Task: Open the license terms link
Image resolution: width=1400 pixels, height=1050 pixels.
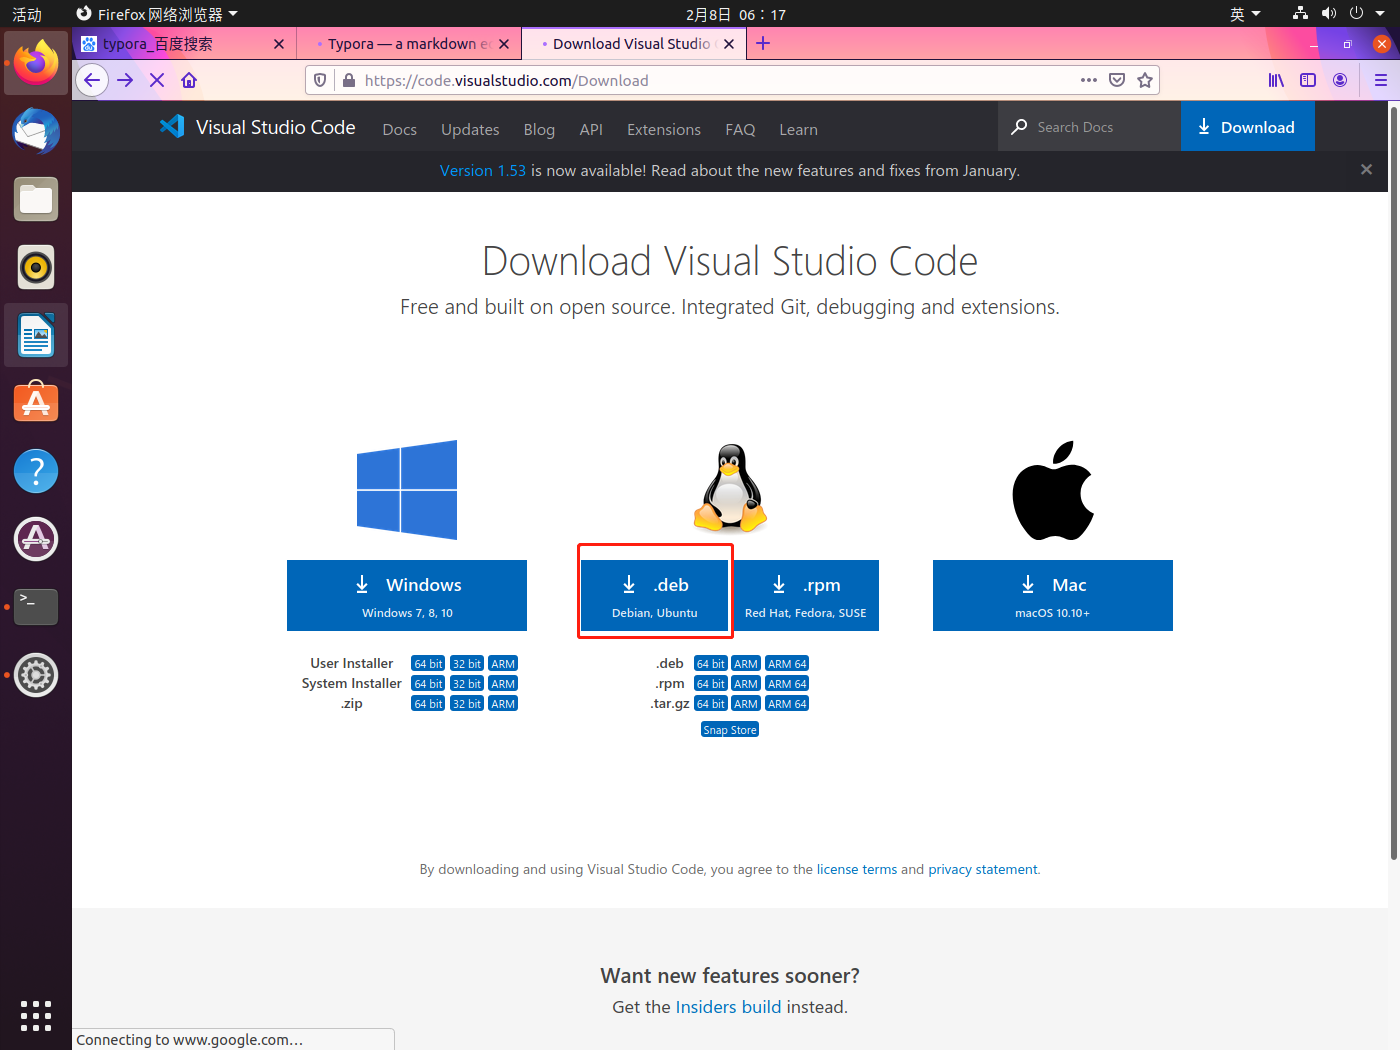Action: (x=857, y=869)
